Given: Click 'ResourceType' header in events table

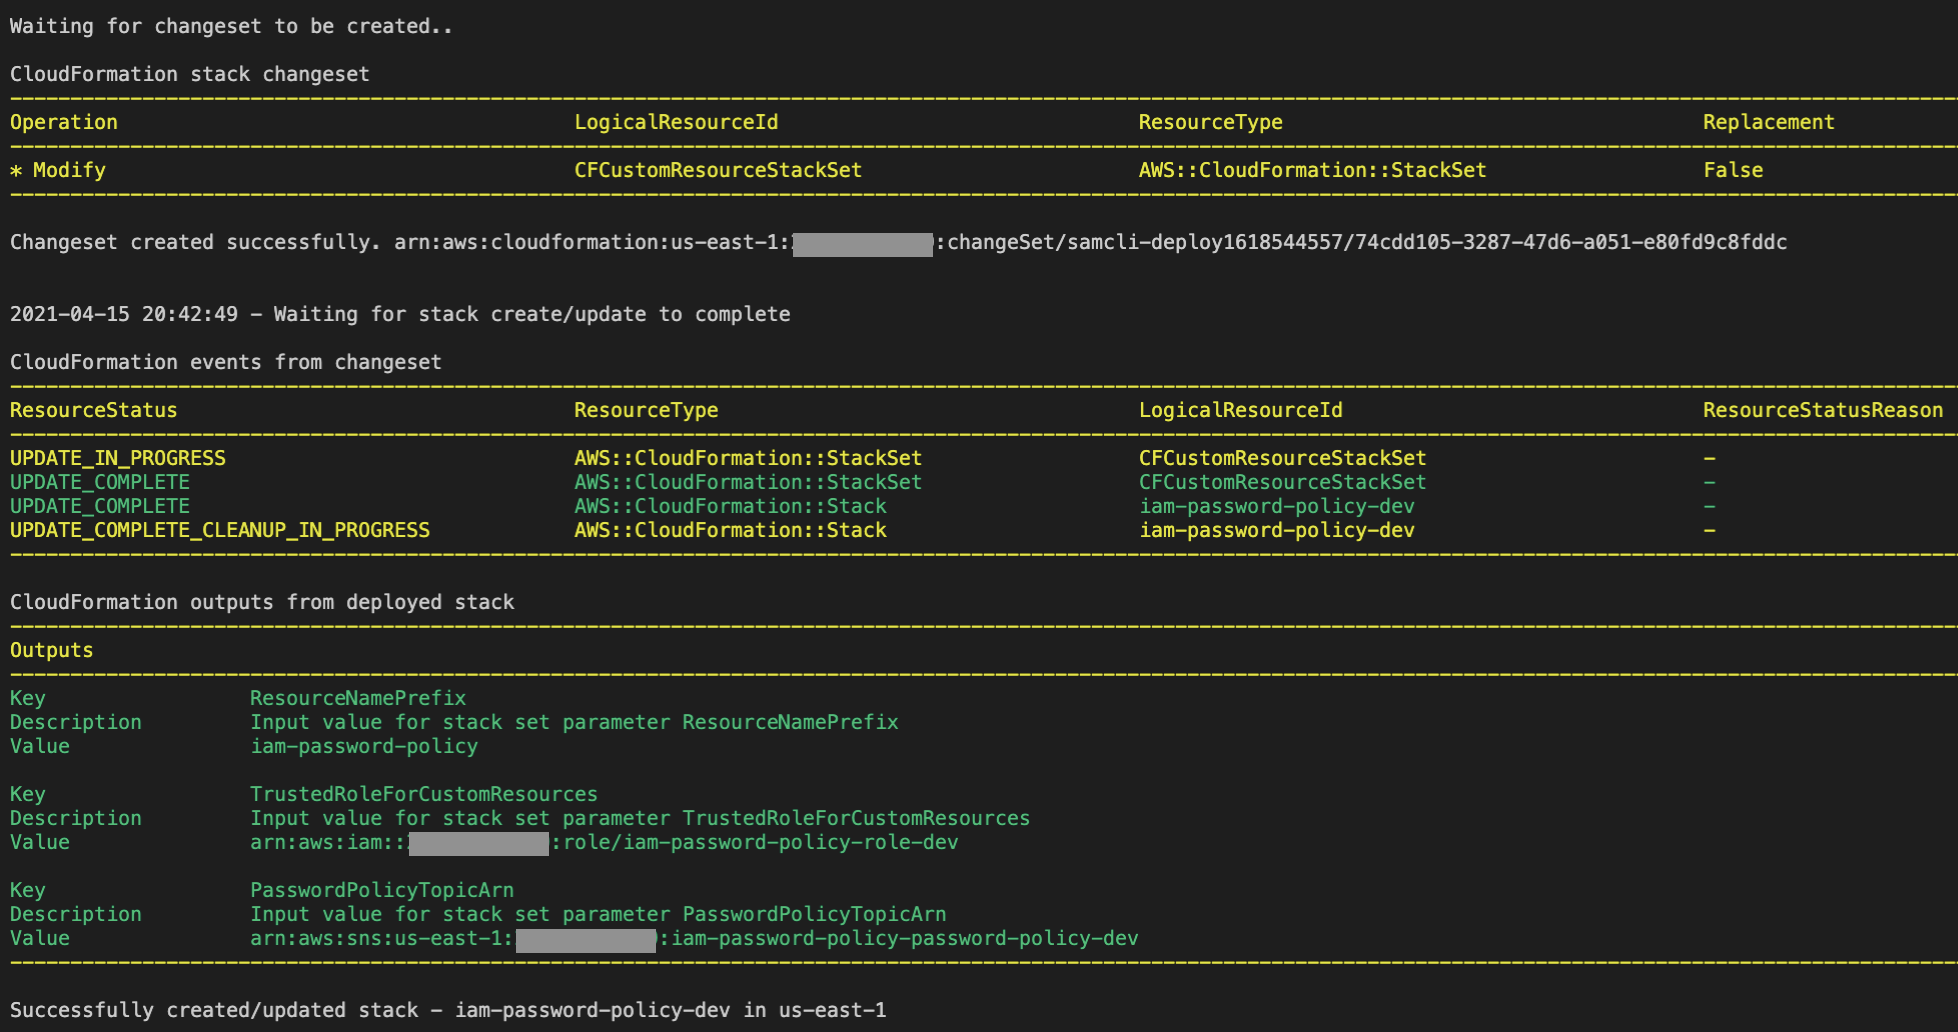Looking at the screenshot, I should [646, 410].
